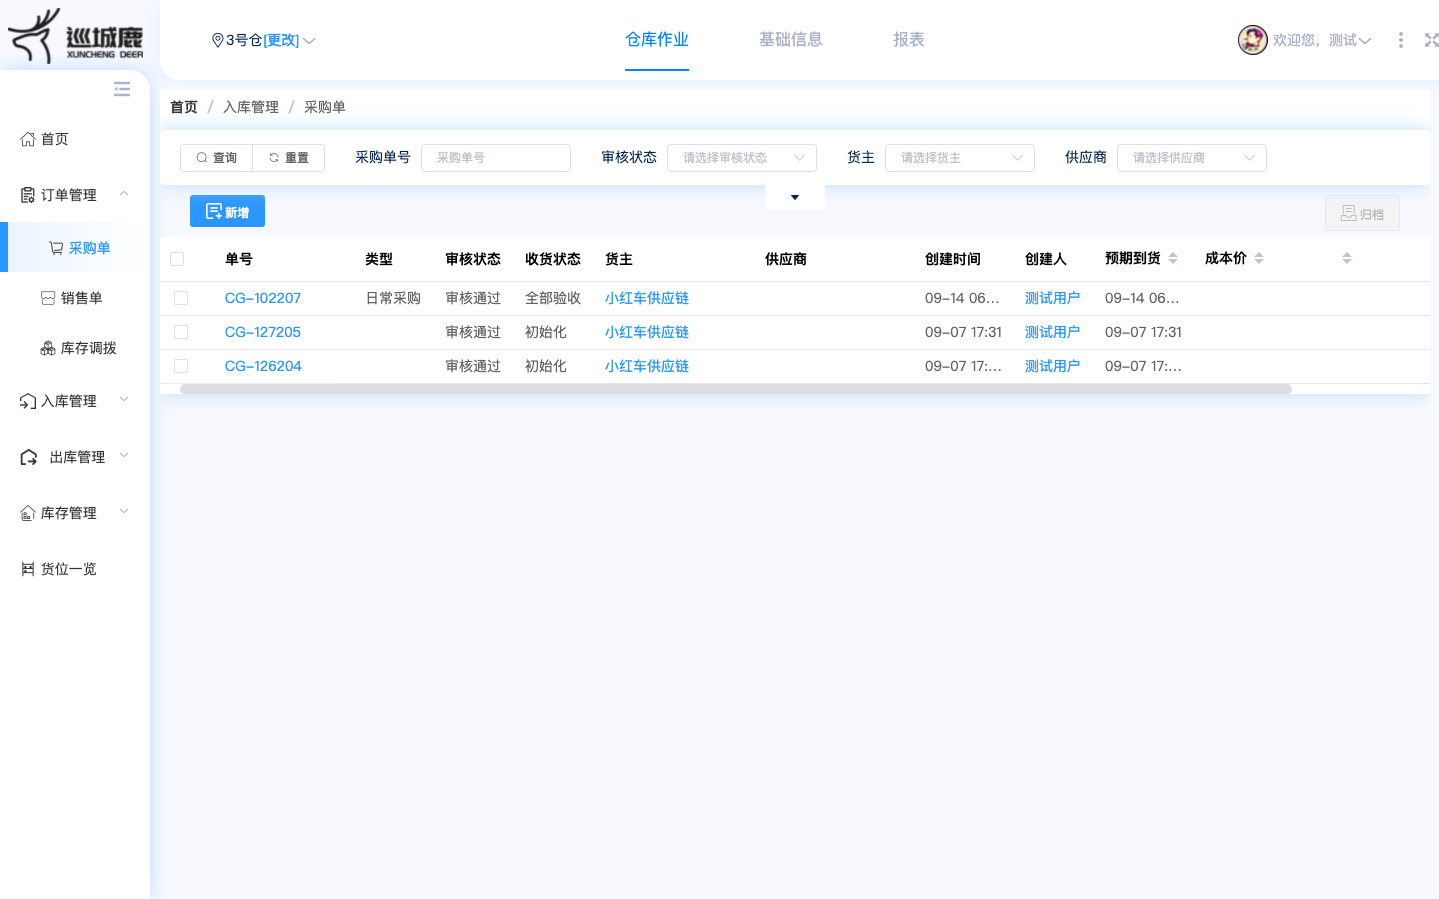Click the 单号 column header
This screenshot has width=1439, height=899.
tap(239, 259)
